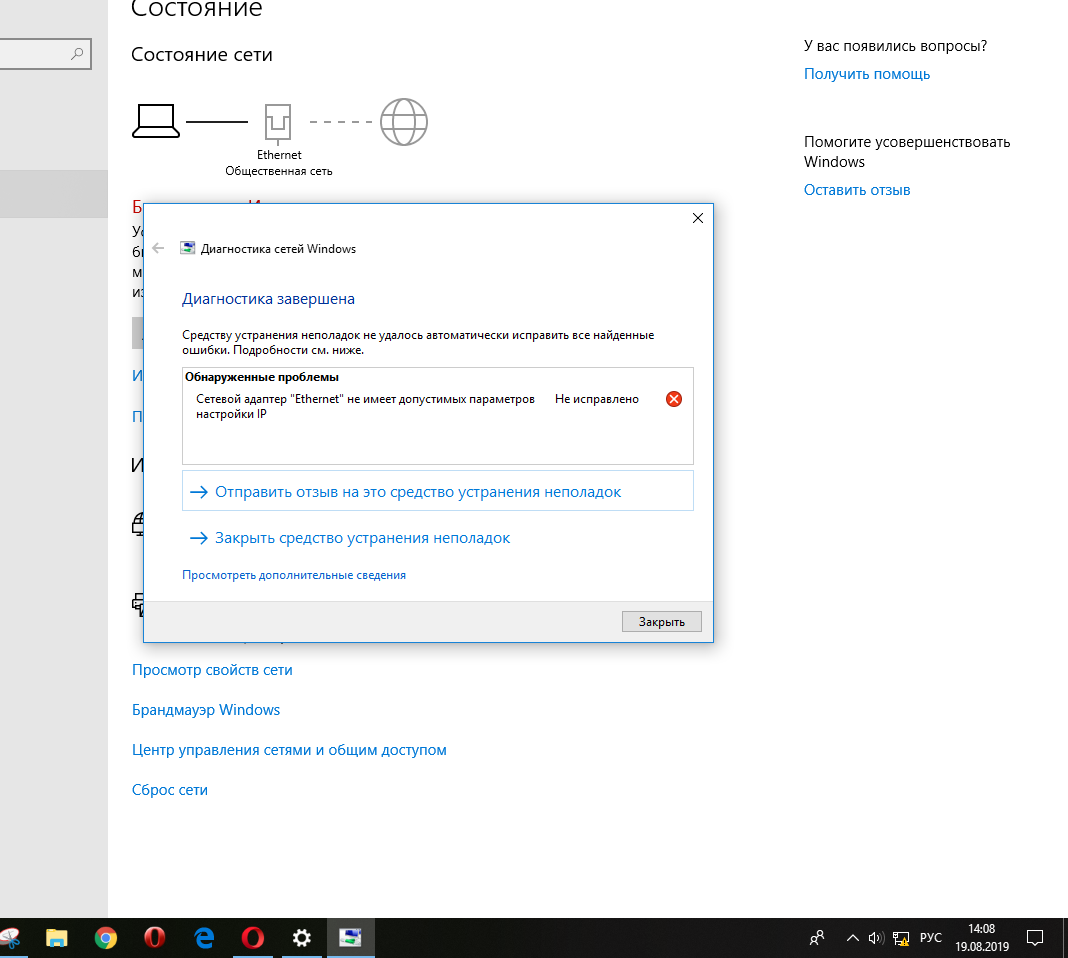Screen dimensions: 1068x958
Task: Open File Explorer from the taskbar
Action: [x=57, y=938]
